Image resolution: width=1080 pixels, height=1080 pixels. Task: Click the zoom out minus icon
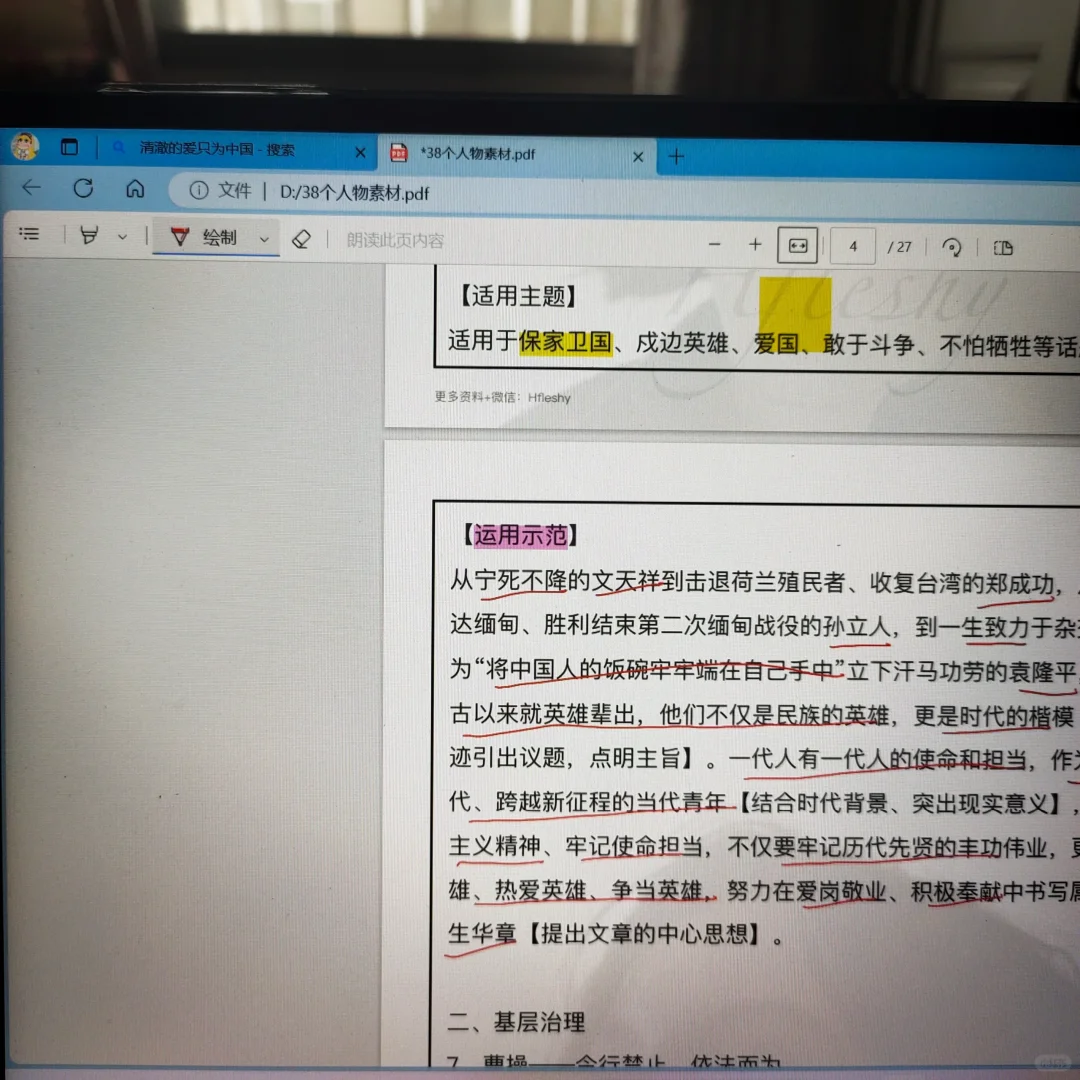point(716,243)
